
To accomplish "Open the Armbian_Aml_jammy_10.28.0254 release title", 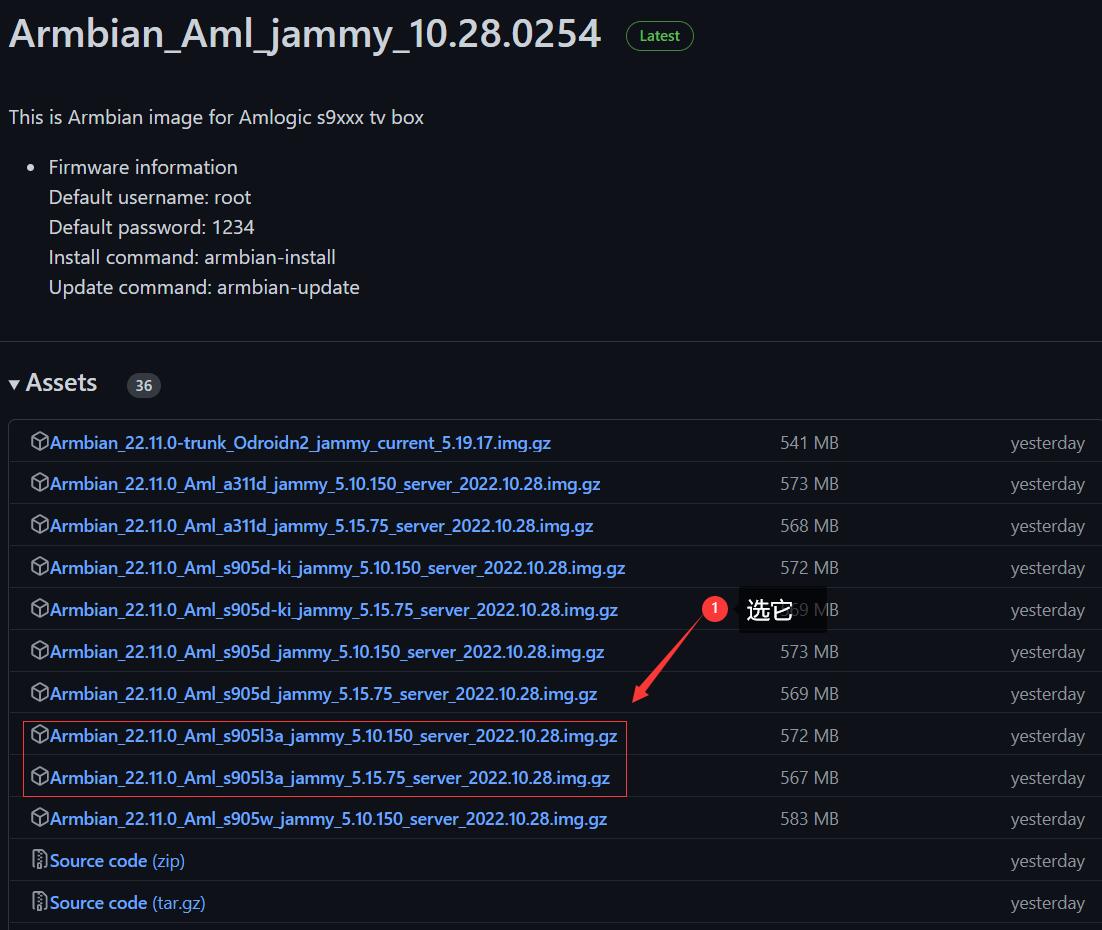I will click(305, 34).
